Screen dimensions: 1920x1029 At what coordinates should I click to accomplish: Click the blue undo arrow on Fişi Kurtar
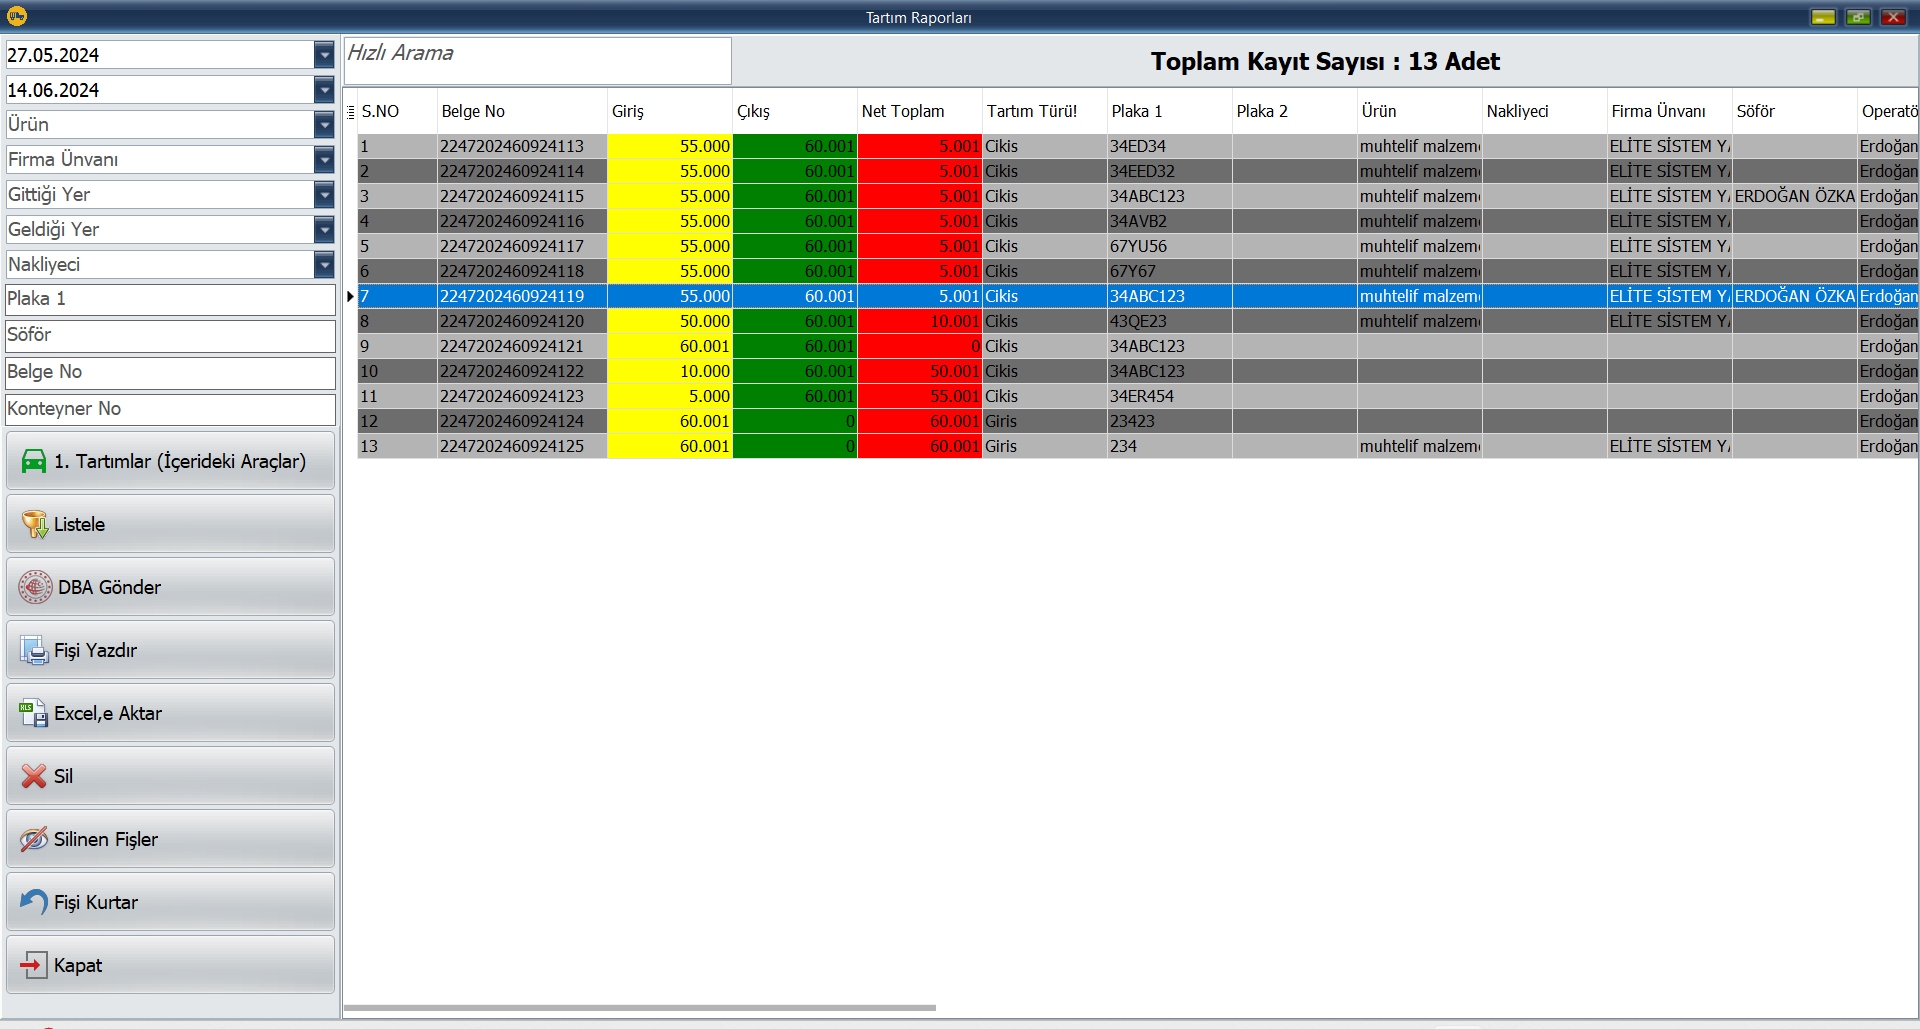[31, 901]
